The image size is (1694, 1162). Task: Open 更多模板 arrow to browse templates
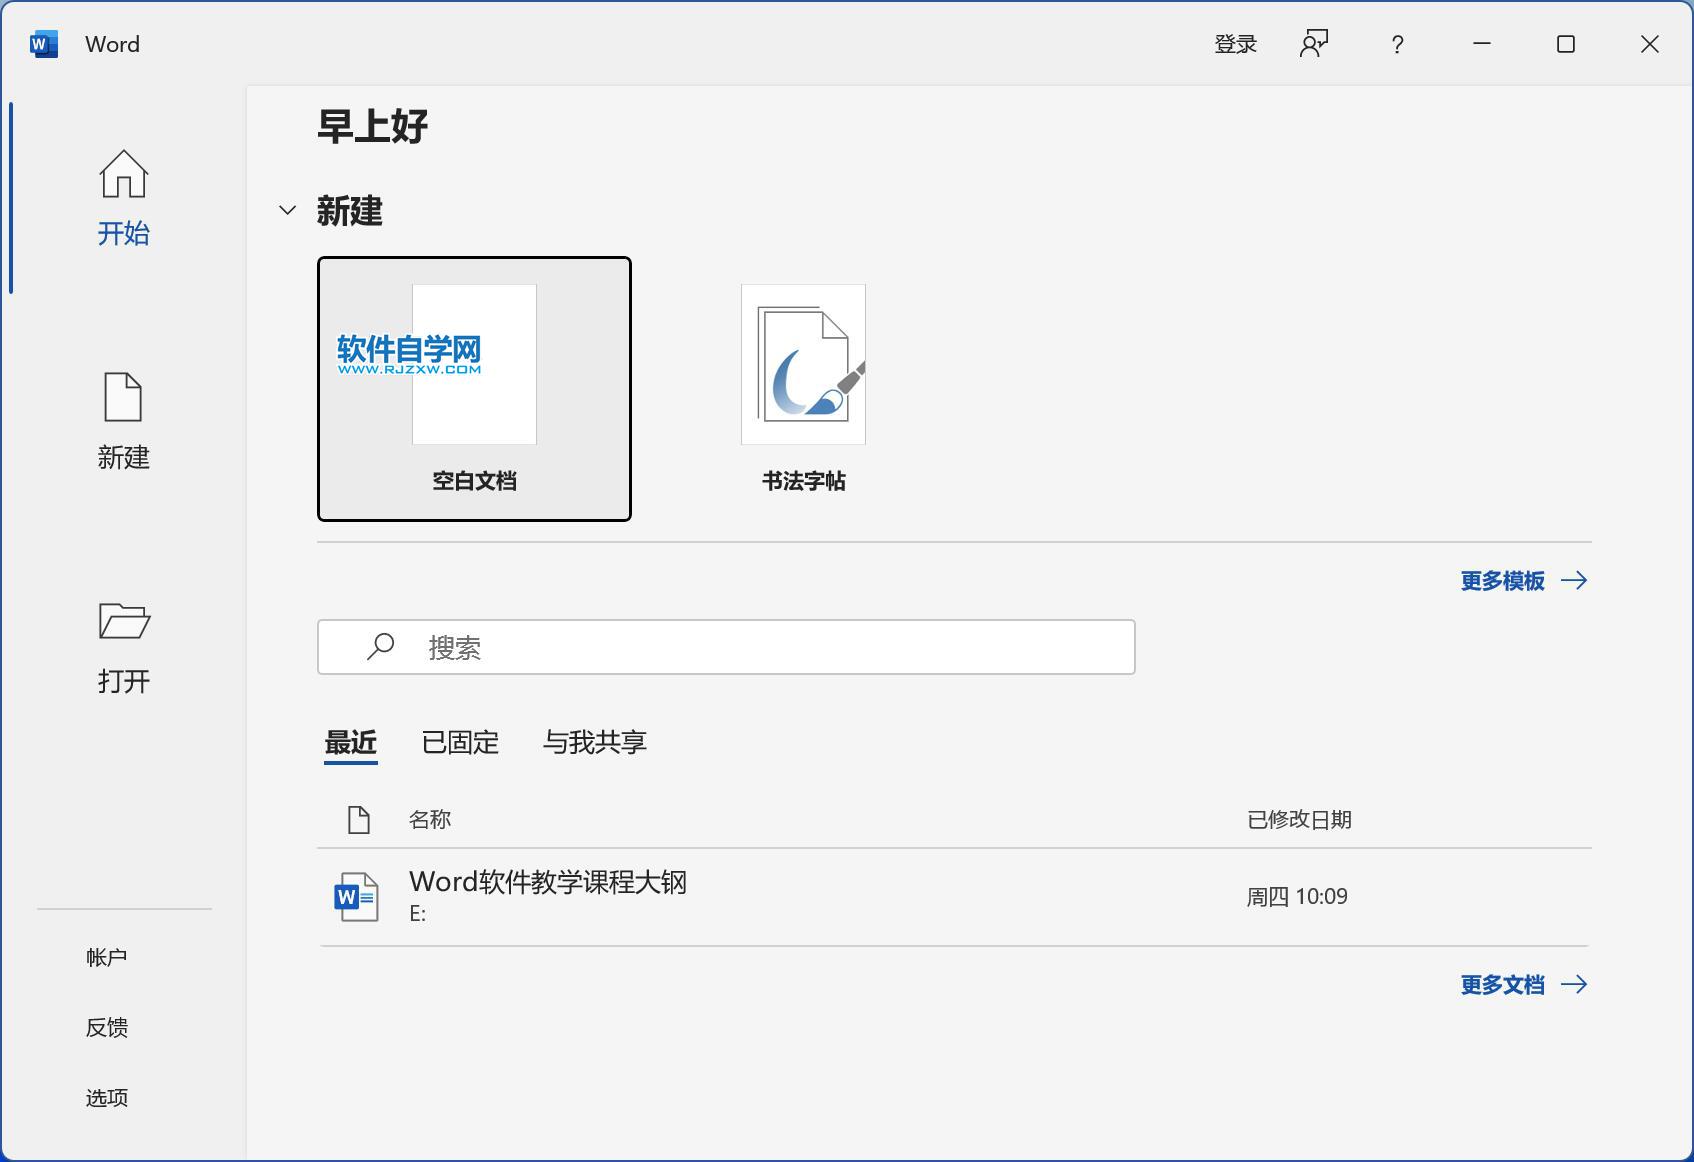coord(1575,580)
